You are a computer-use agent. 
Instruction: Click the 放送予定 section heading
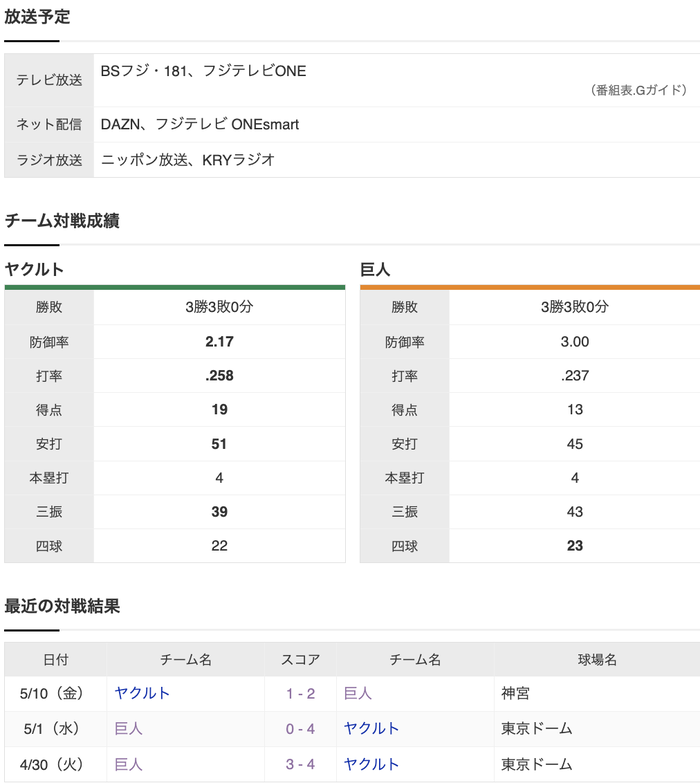point(37,16)
